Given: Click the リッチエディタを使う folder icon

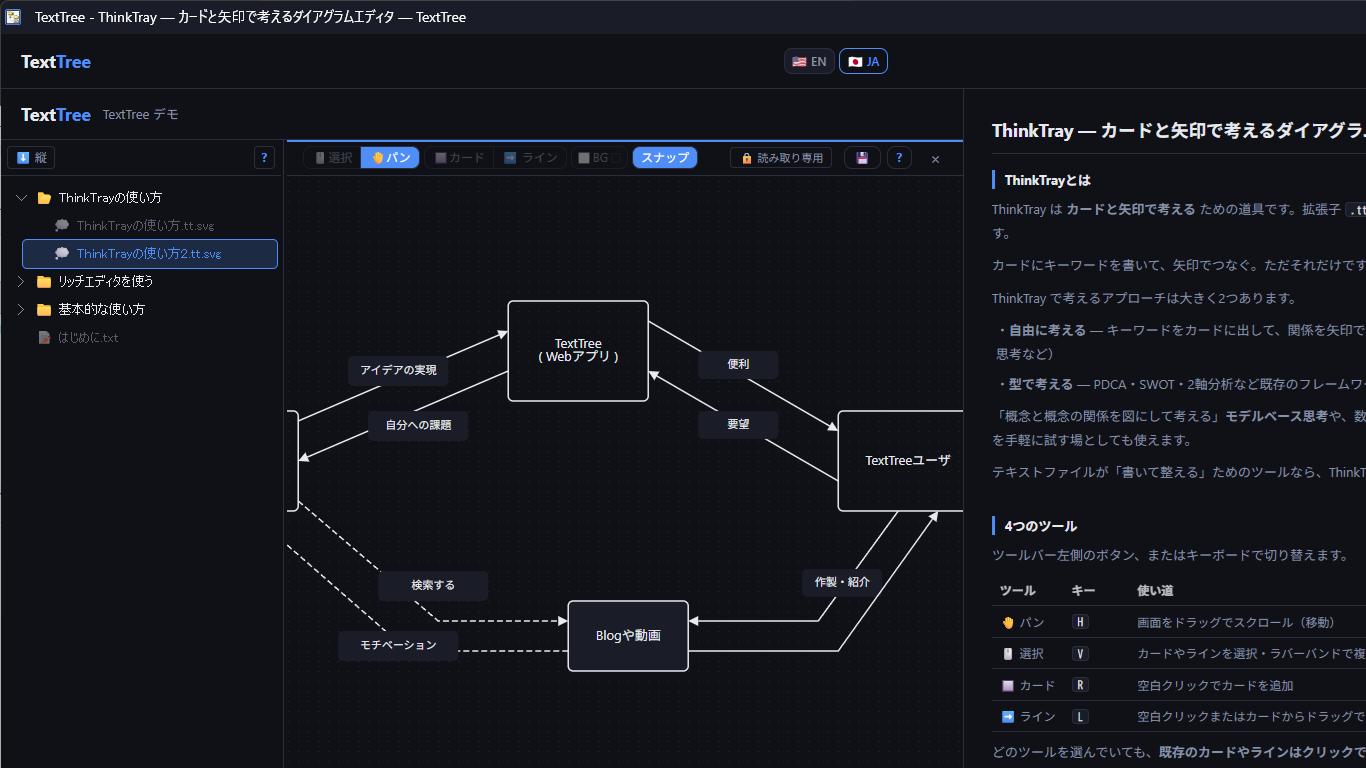Looking at the screenshot, I should (x=44, y=282).
